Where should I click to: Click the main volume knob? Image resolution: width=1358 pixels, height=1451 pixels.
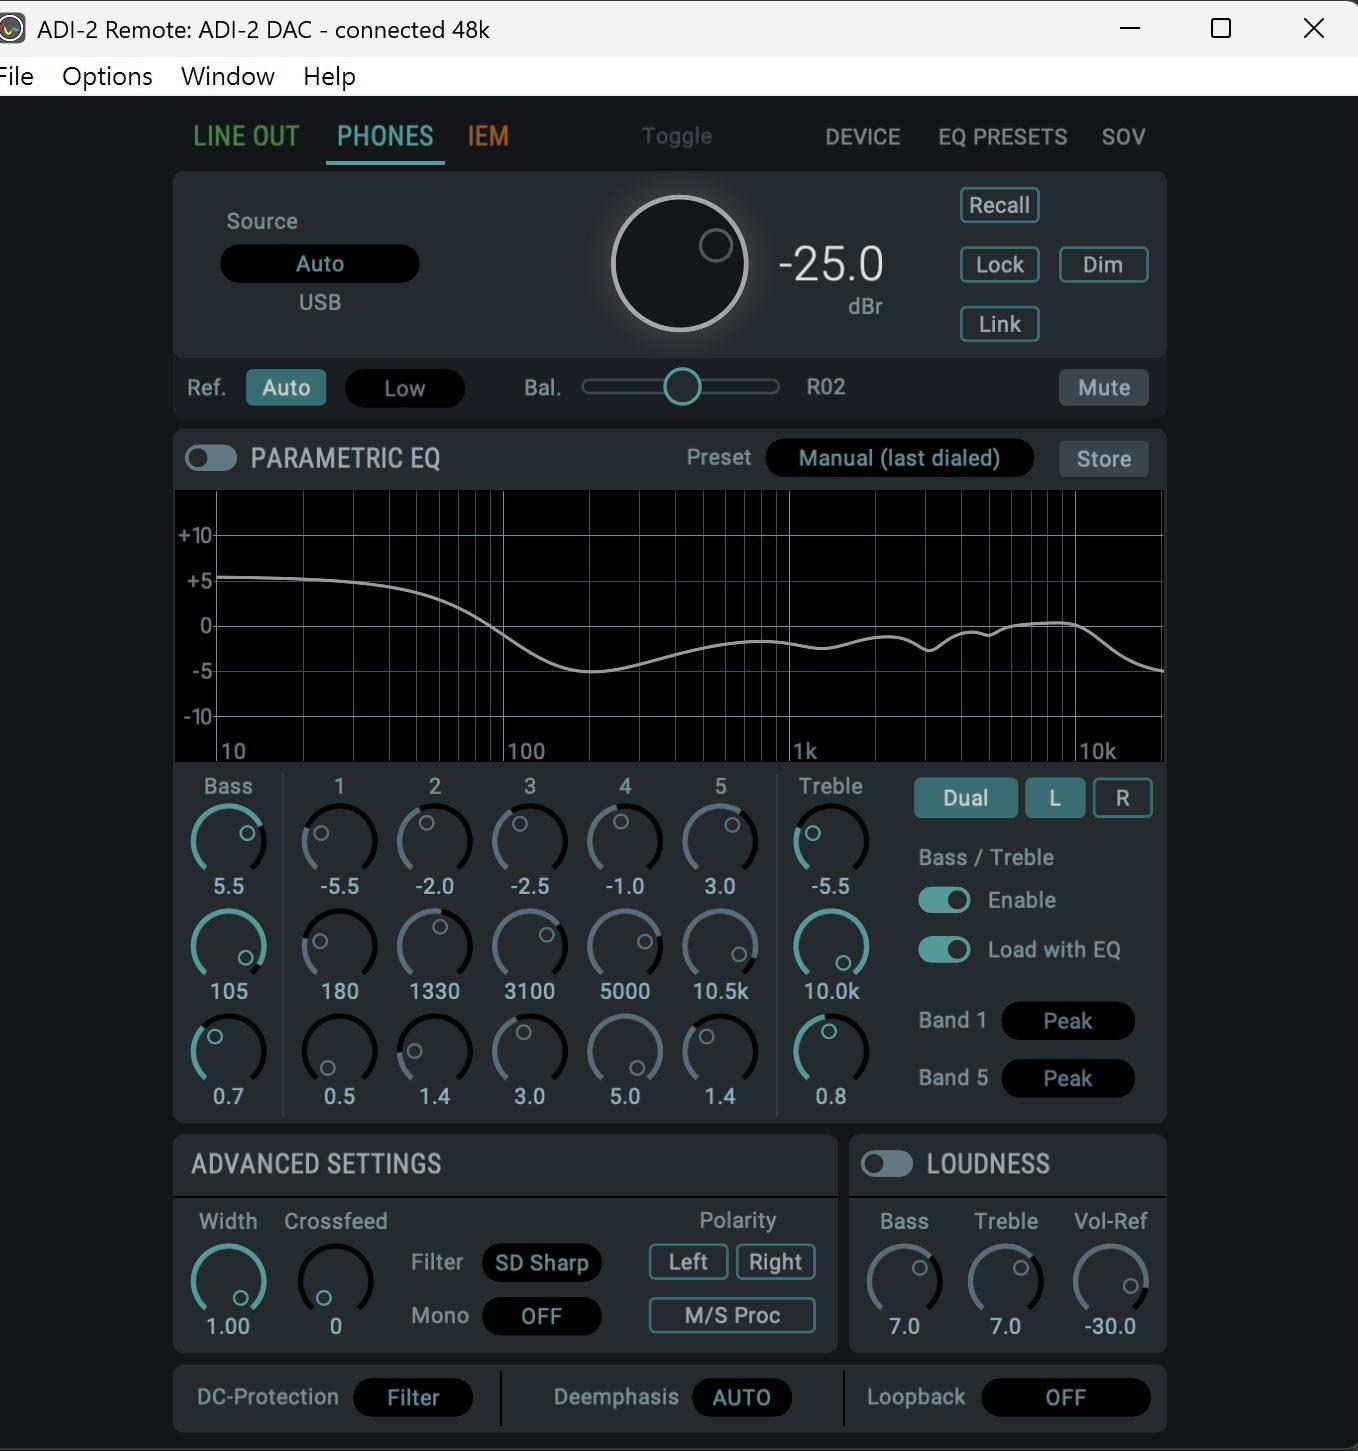tap(680, 263)
